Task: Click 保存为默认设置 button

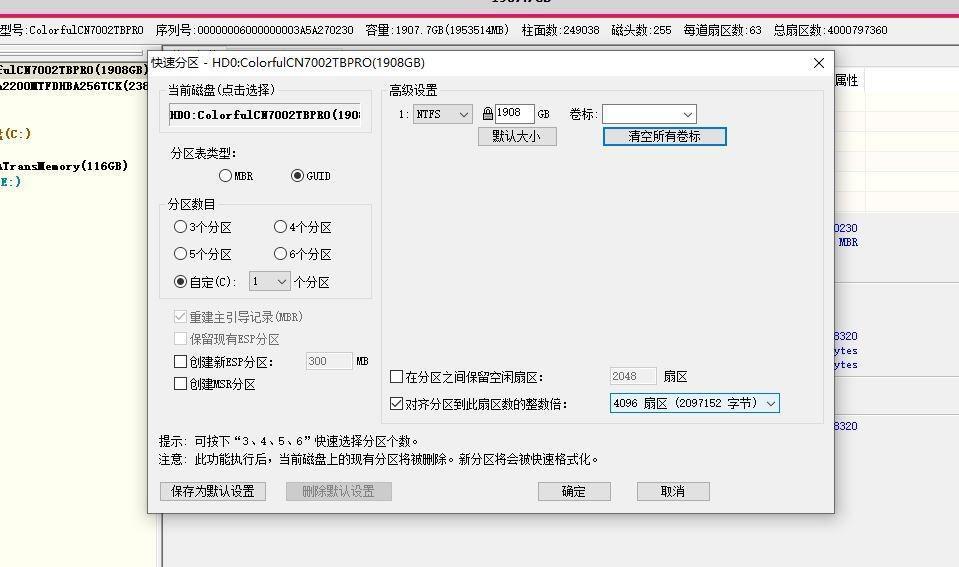Action: [x=213, y=491]
